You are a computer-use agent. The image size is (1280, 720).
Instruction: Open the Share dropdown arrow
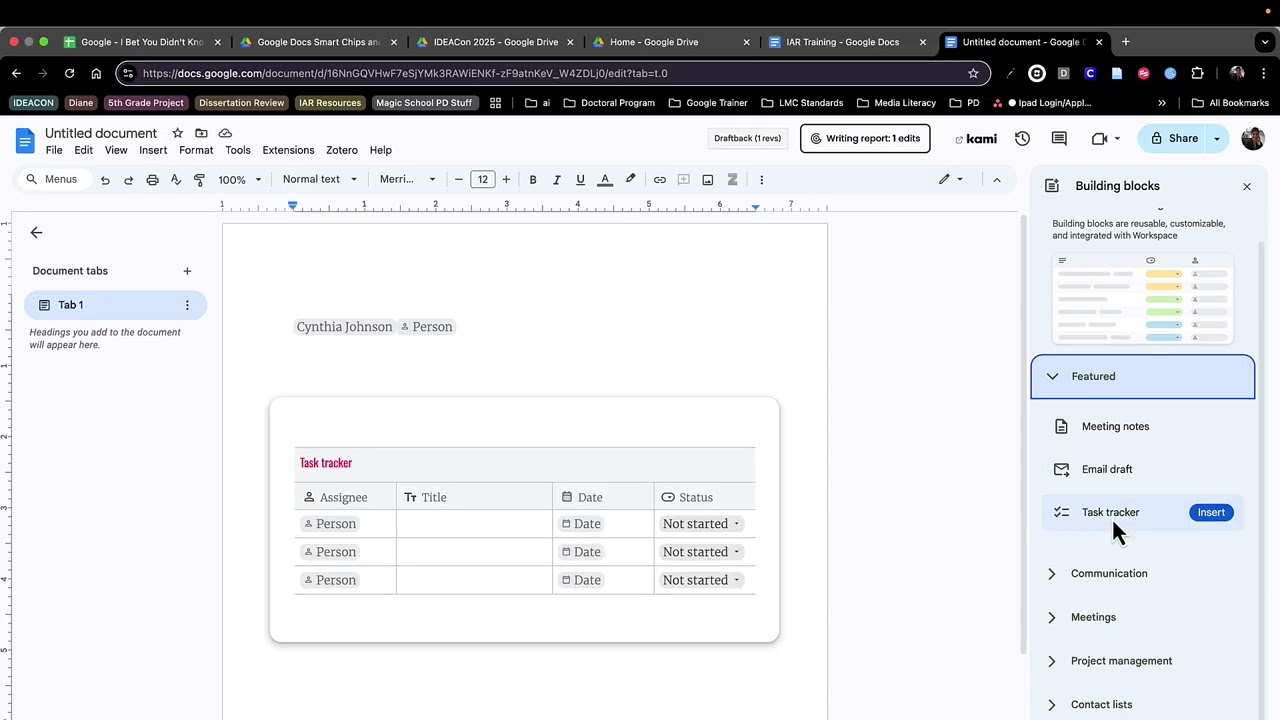[1217, 139]
